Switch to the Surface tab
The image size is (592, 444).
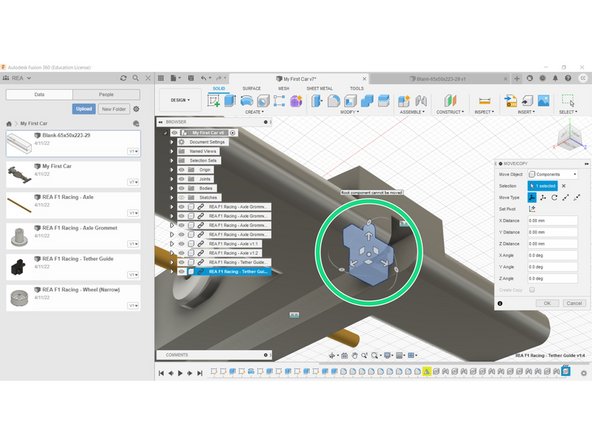(x=251, y=88)
